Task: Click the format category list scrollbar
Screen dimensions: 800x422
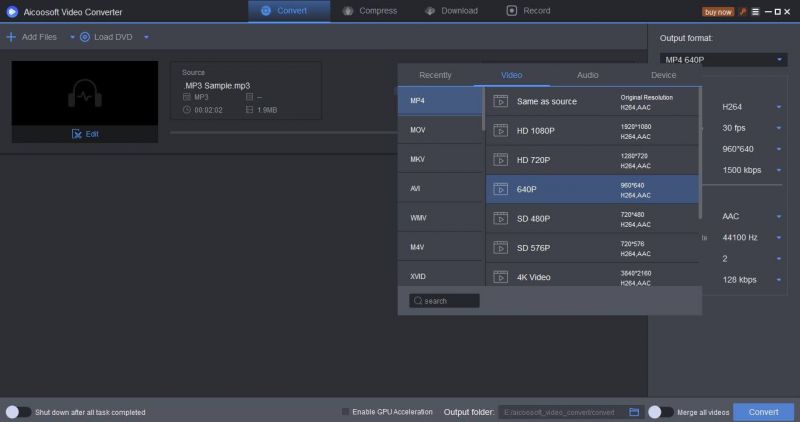Action: click(x=483, y=108)
